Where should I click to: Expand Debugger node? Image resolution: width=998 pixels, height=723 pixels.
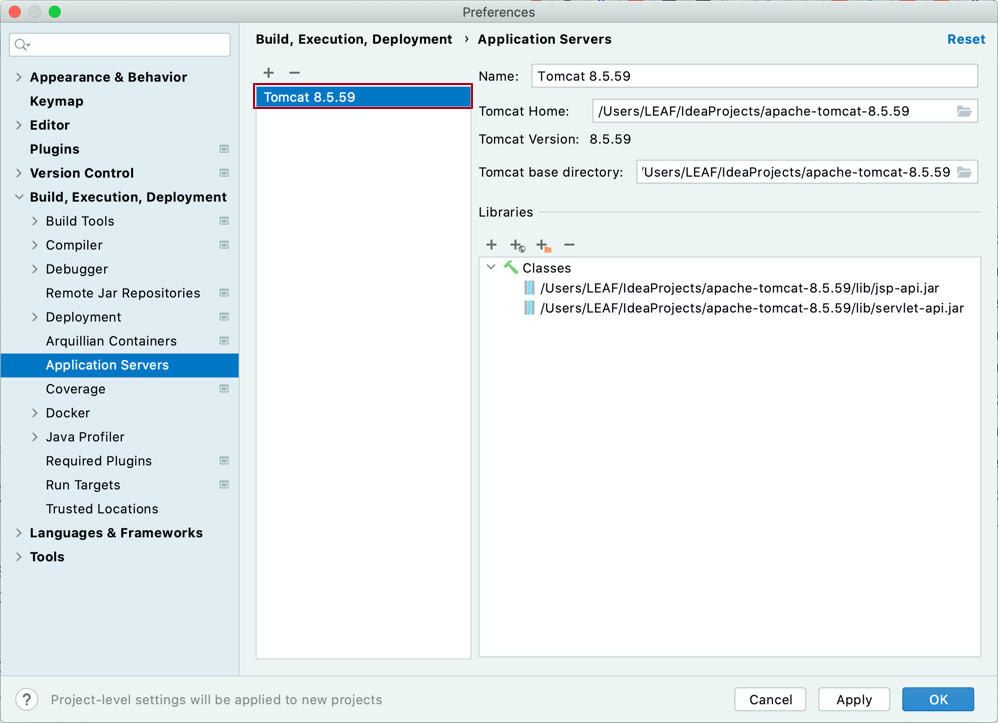[x=34, y=269]
